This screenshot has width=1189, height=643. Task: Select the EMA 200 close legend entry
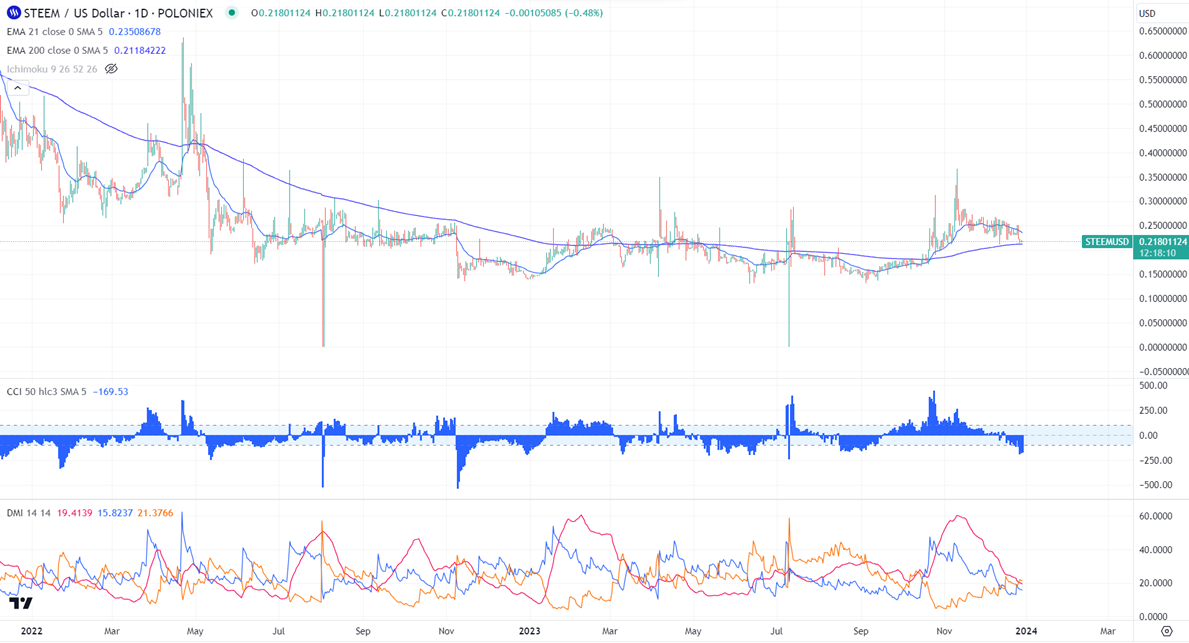[58, 50]
